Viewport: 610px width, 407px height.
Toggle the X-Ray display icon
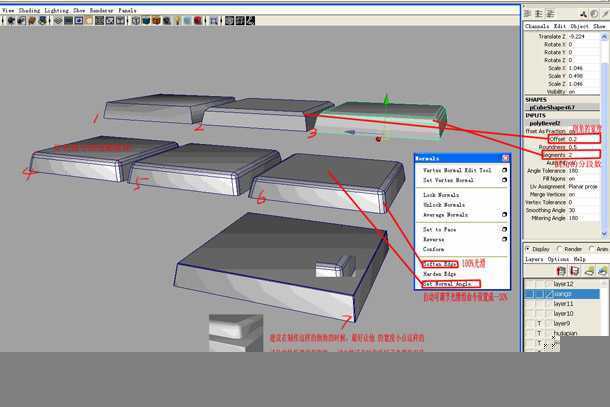click(230, 20)
